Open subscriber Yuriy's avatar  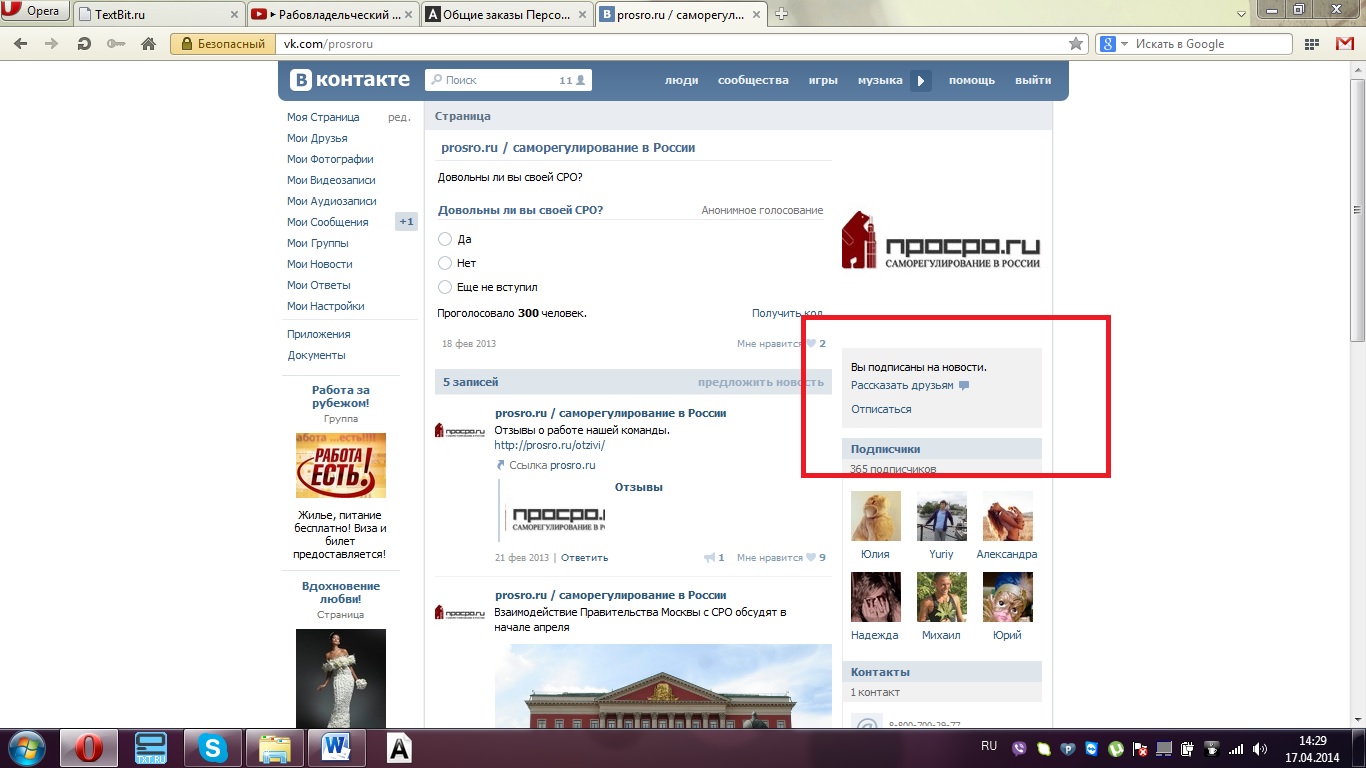[x=942, y=516]
